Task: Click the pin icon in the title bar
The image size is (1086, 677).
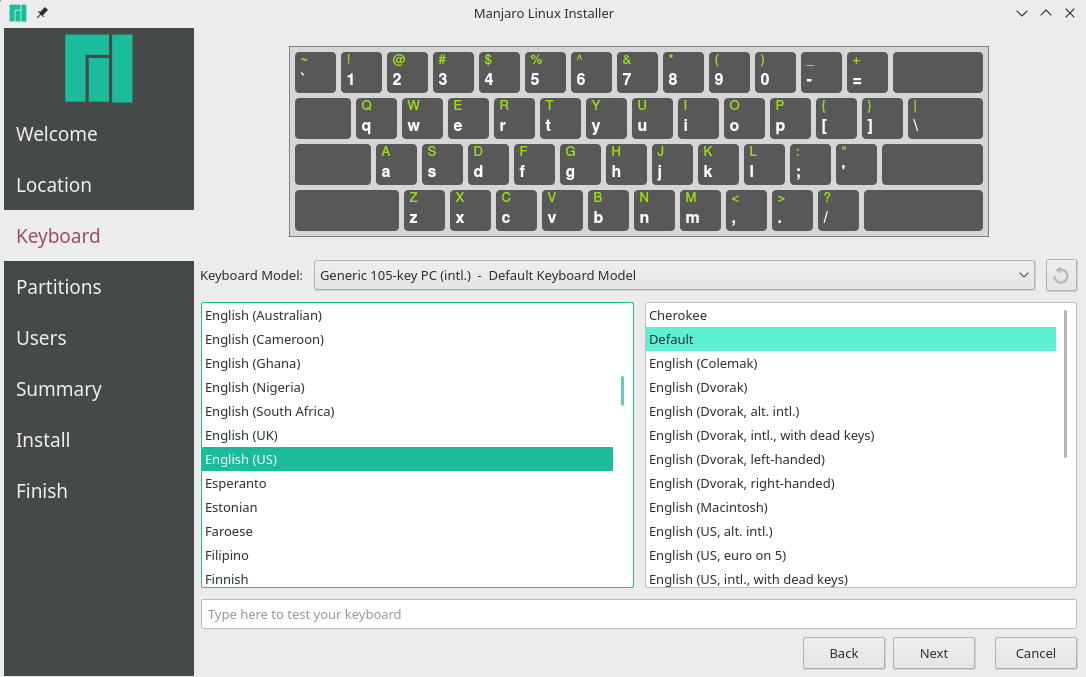Action: [41, 13]
